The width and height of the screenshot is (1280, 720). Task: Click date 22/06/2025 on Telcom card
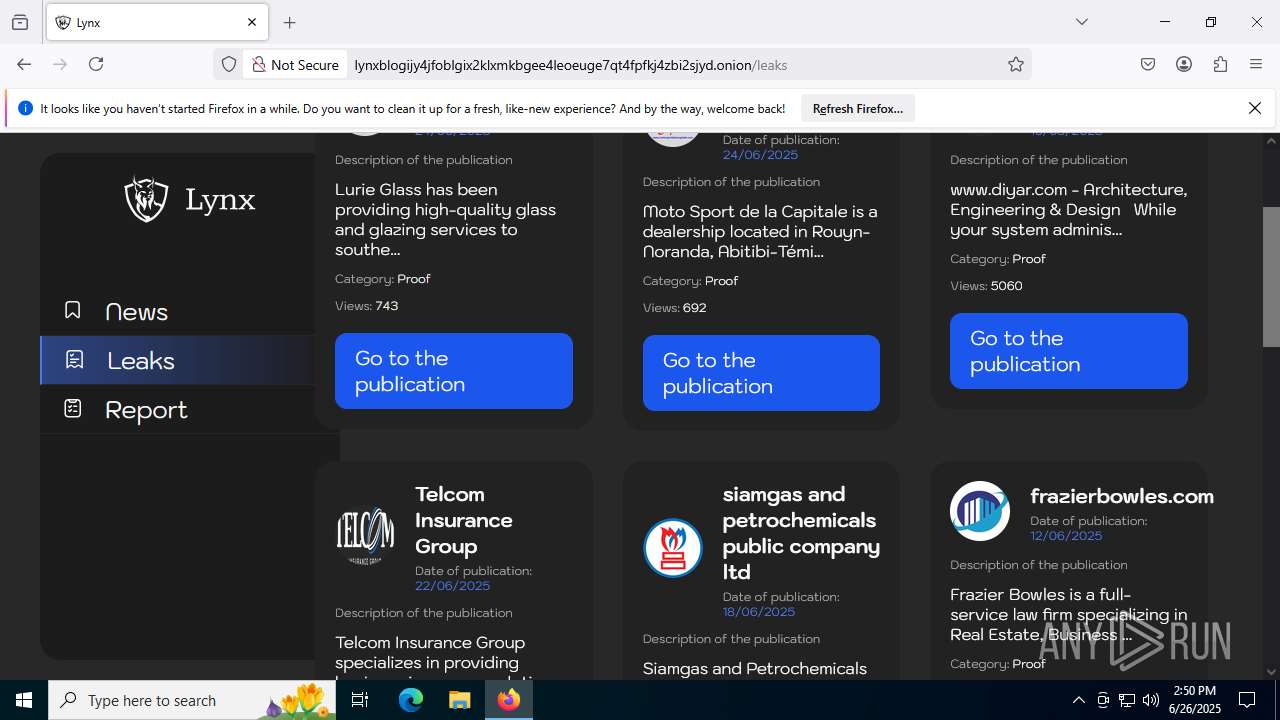click(x=453, y=586)
